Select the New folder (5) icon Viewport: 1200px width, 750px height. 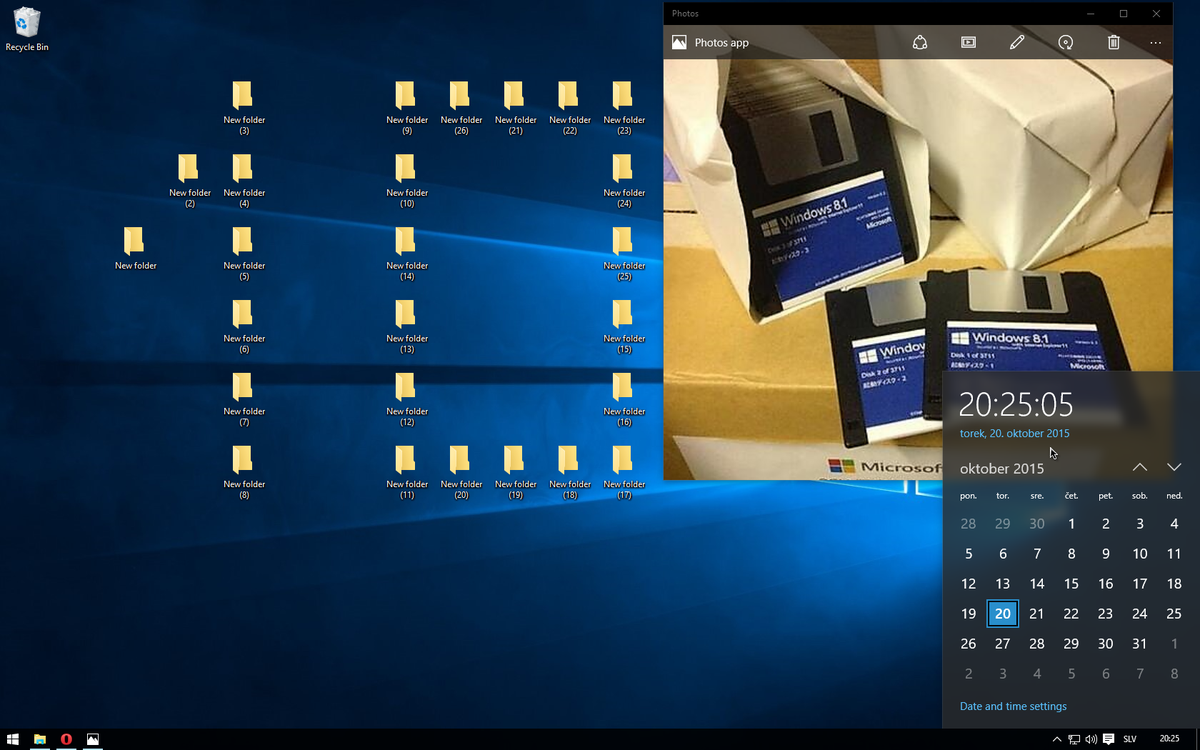pos(243,254)
